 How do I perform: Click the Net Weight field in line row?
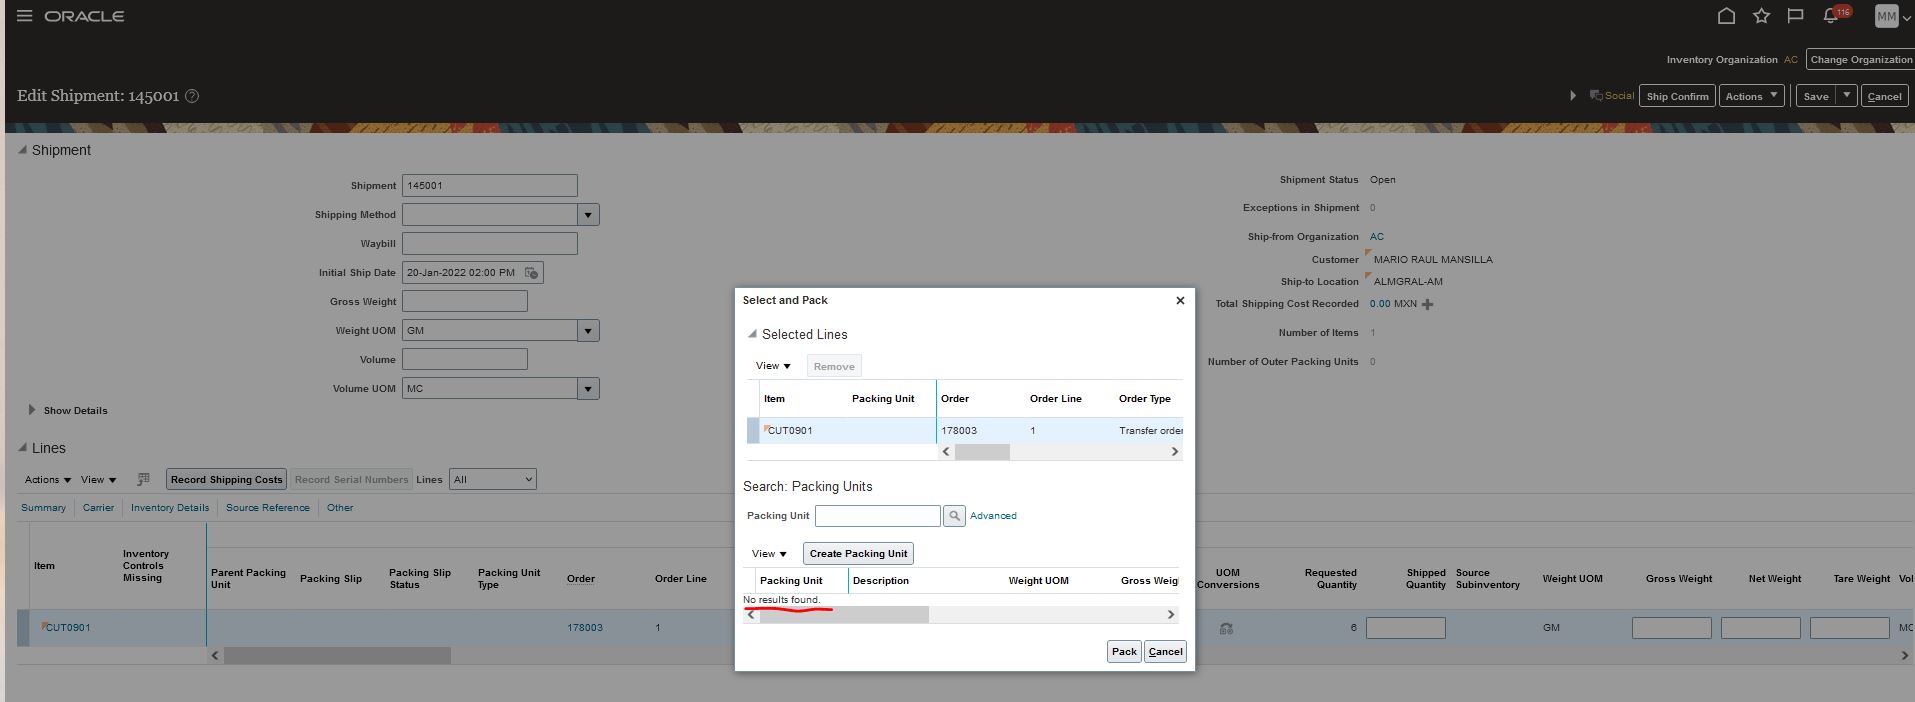(1760, 628)
